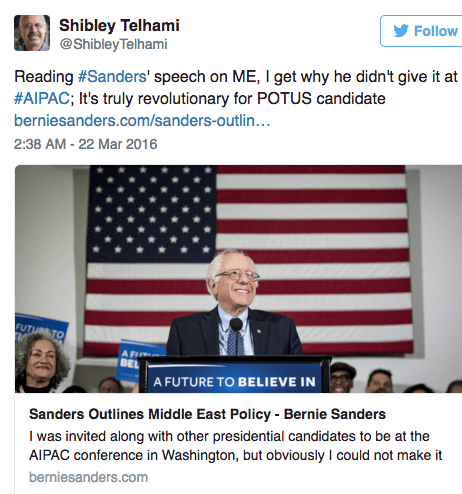Open the #Sanders hashtag
Screen dimensions: 462x494
[112, 77]
